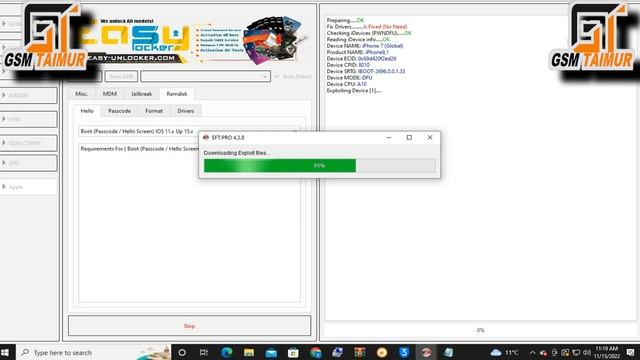Open the device port dropdown next to Scan ADB

click(205, 76)
